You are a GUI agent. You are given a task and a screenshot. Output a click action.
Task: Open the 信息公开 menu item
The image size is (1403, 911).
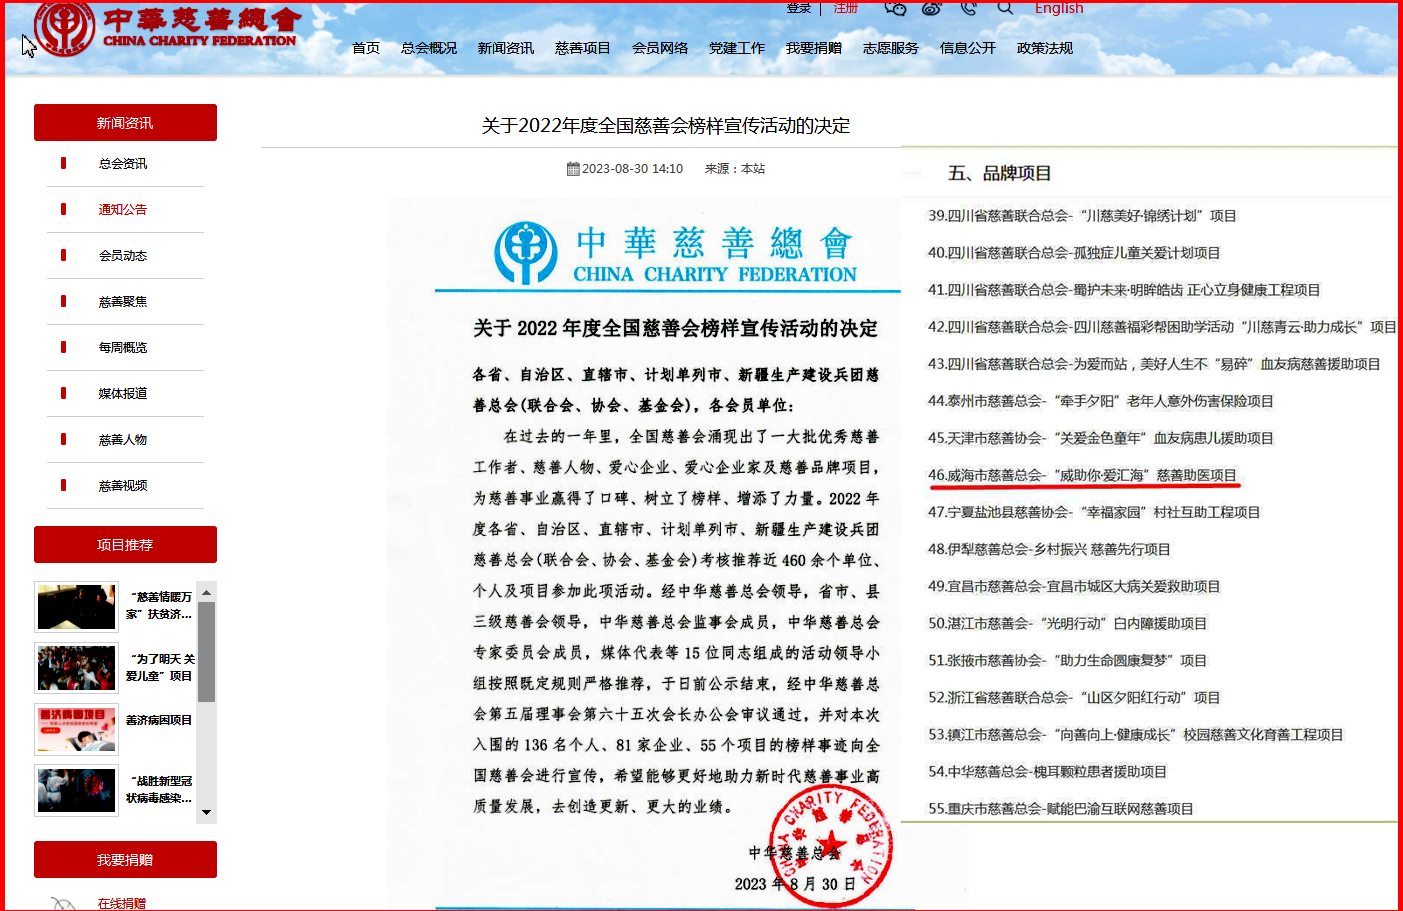(968, 48)
